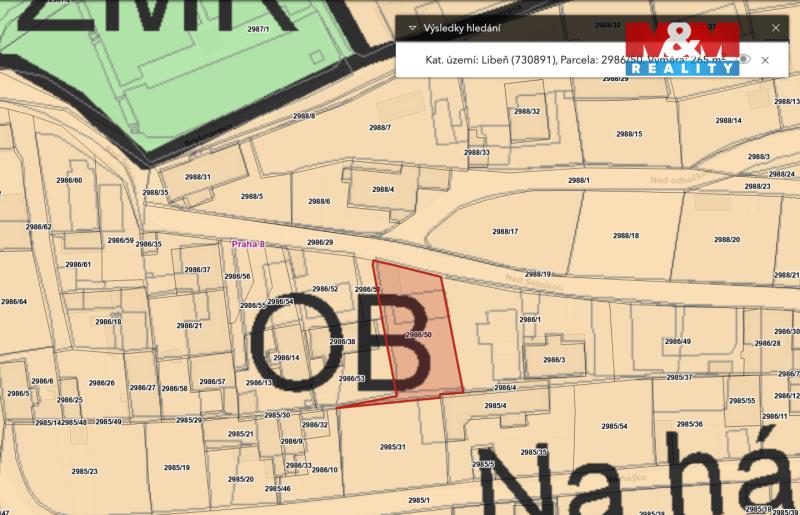Remove the Libeň parcel result entry
The image size is (800, 515).
click(x=765, y=60)
